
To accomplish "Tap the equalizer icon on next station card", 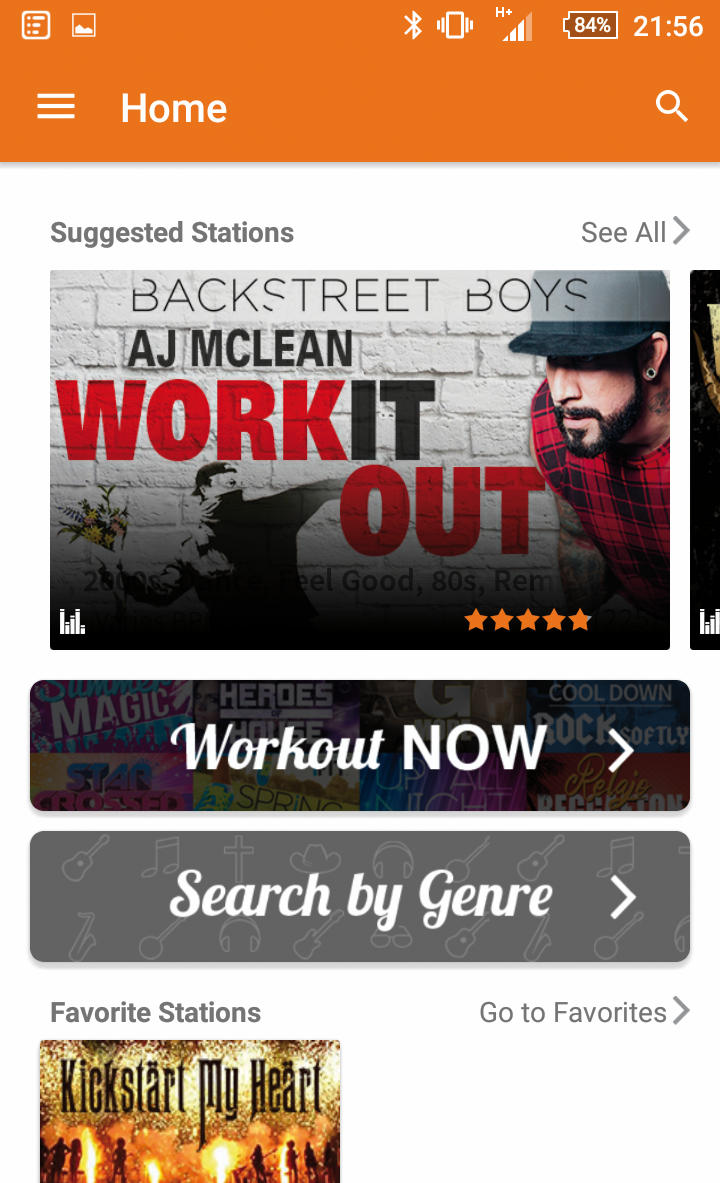I will point(709,622).
